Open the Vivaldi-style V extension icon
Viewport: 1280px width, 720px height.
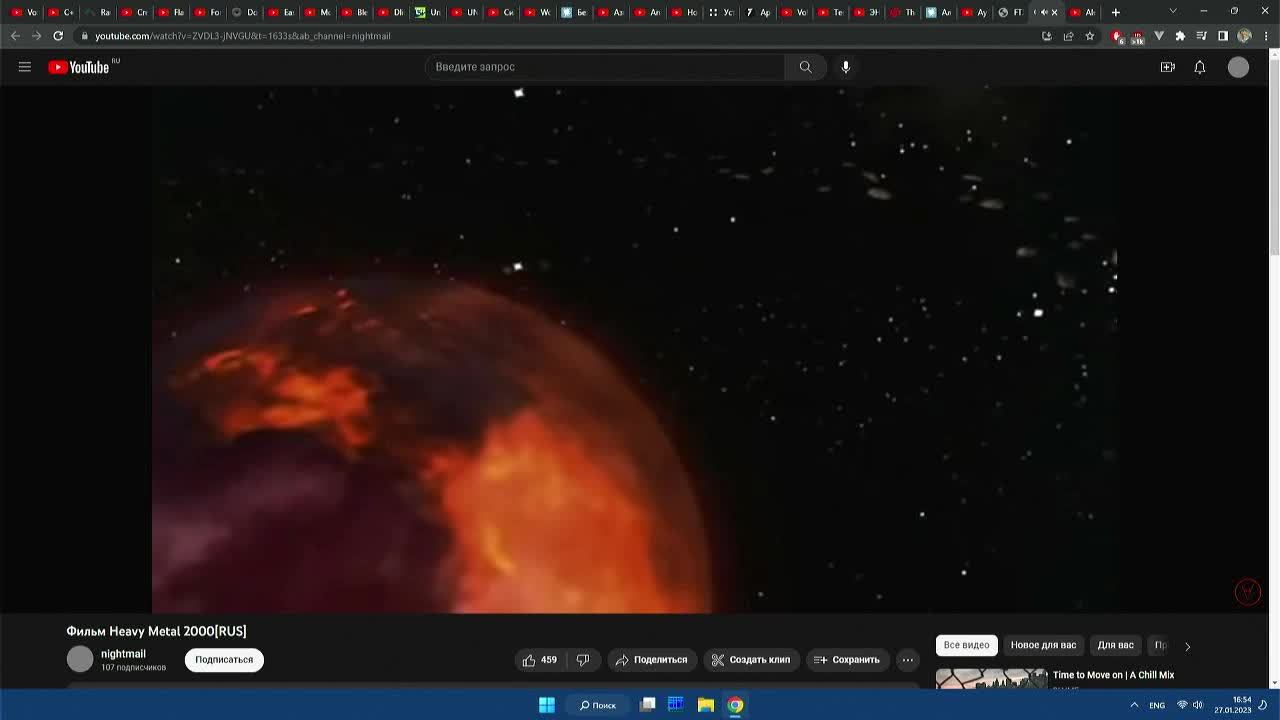click(x=1159, y=36)
